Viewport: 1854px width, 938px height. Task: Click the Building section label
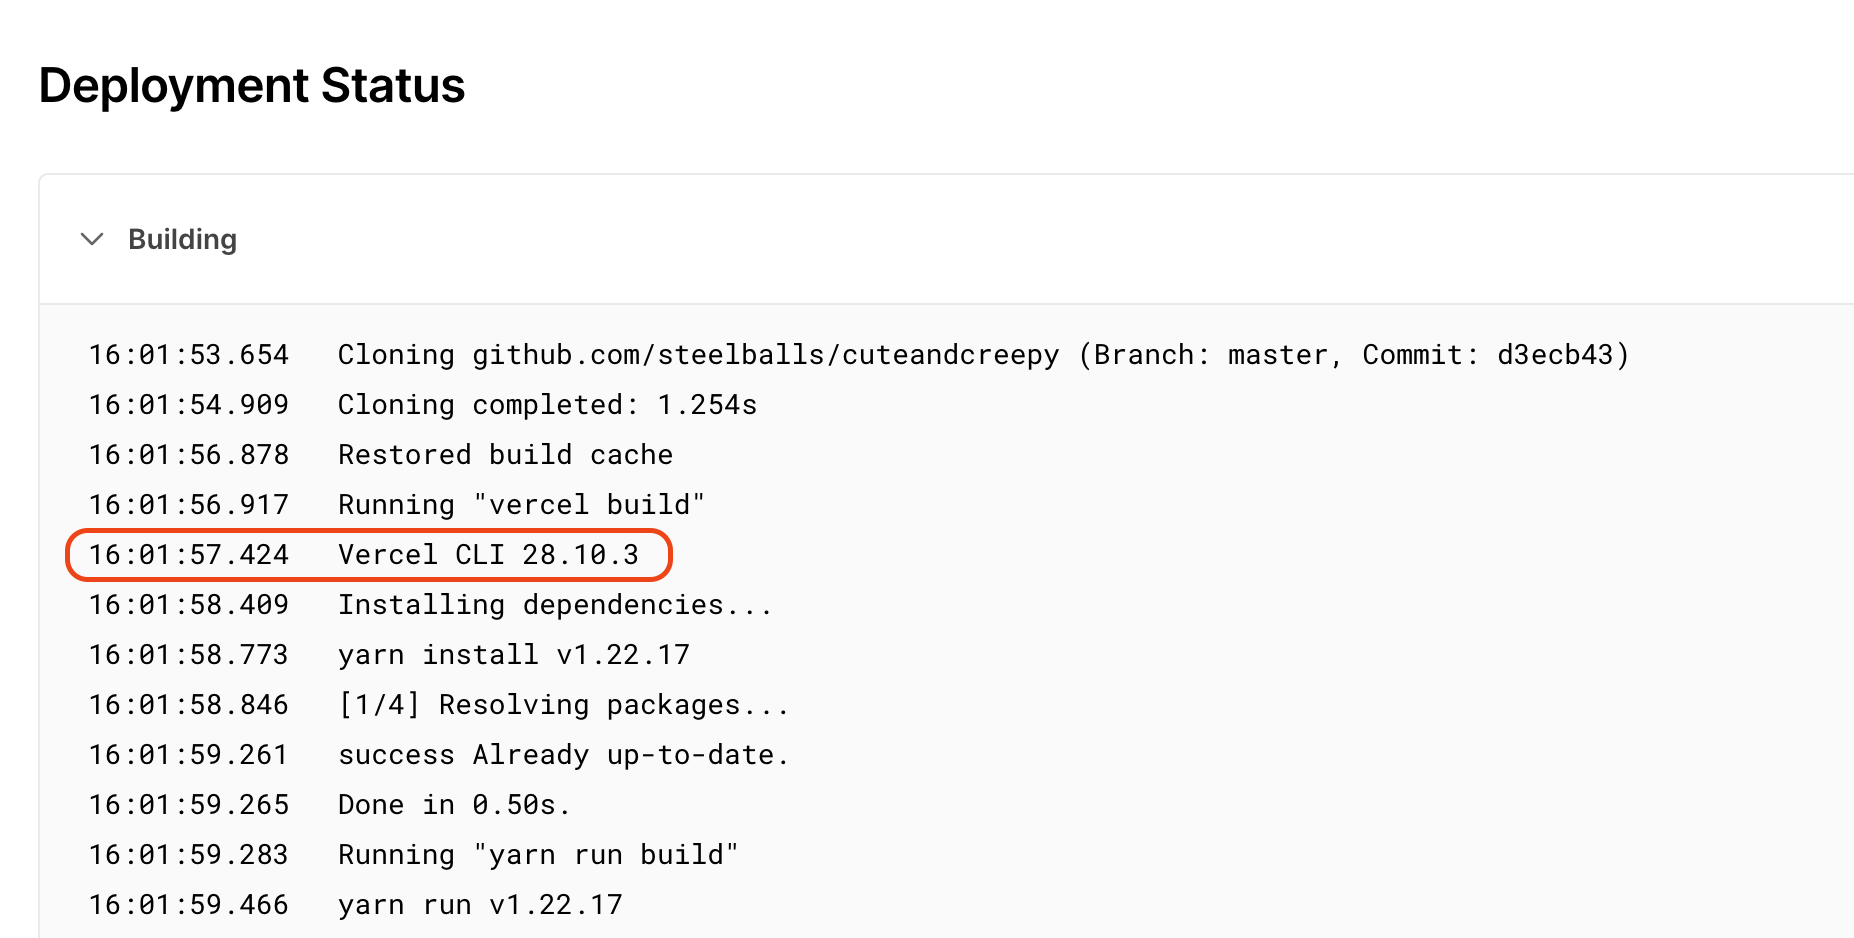182,239
